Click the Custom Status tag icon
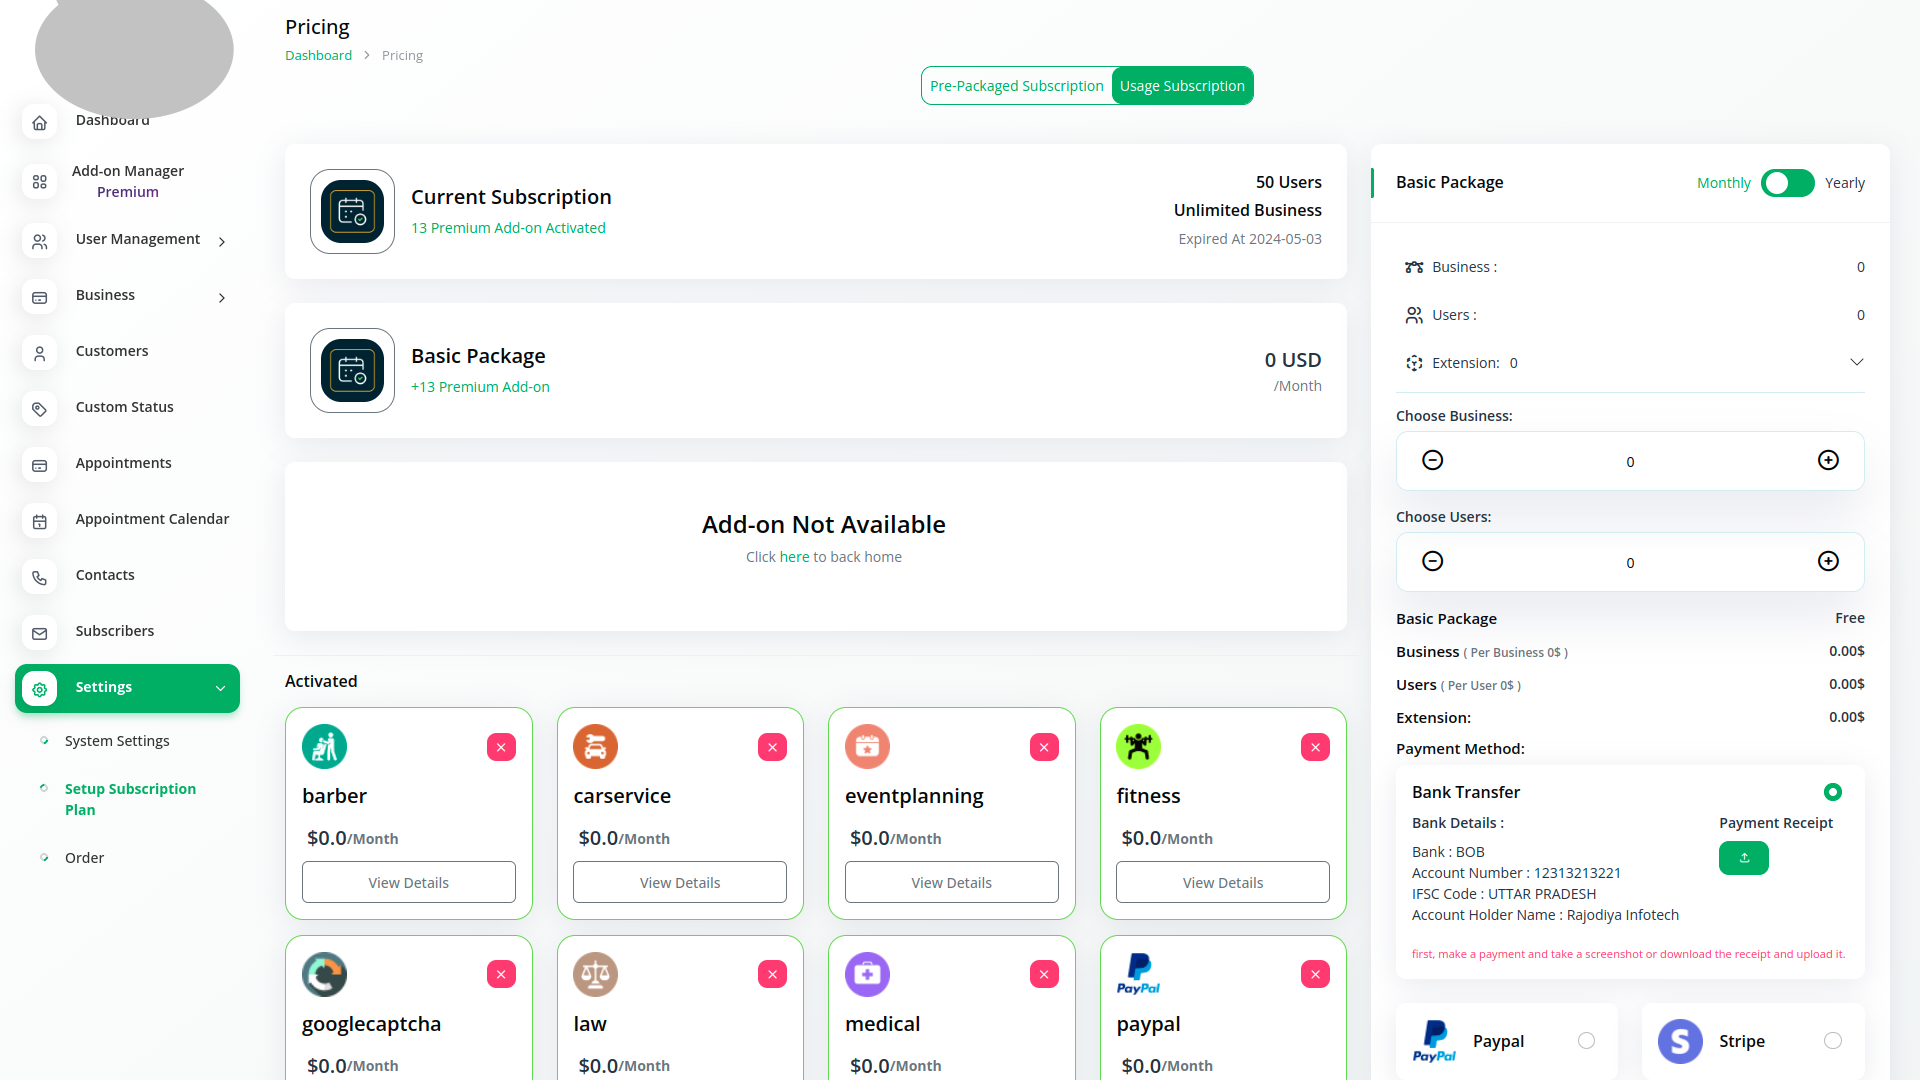The image size is (1920, 1080). (40, 410)
